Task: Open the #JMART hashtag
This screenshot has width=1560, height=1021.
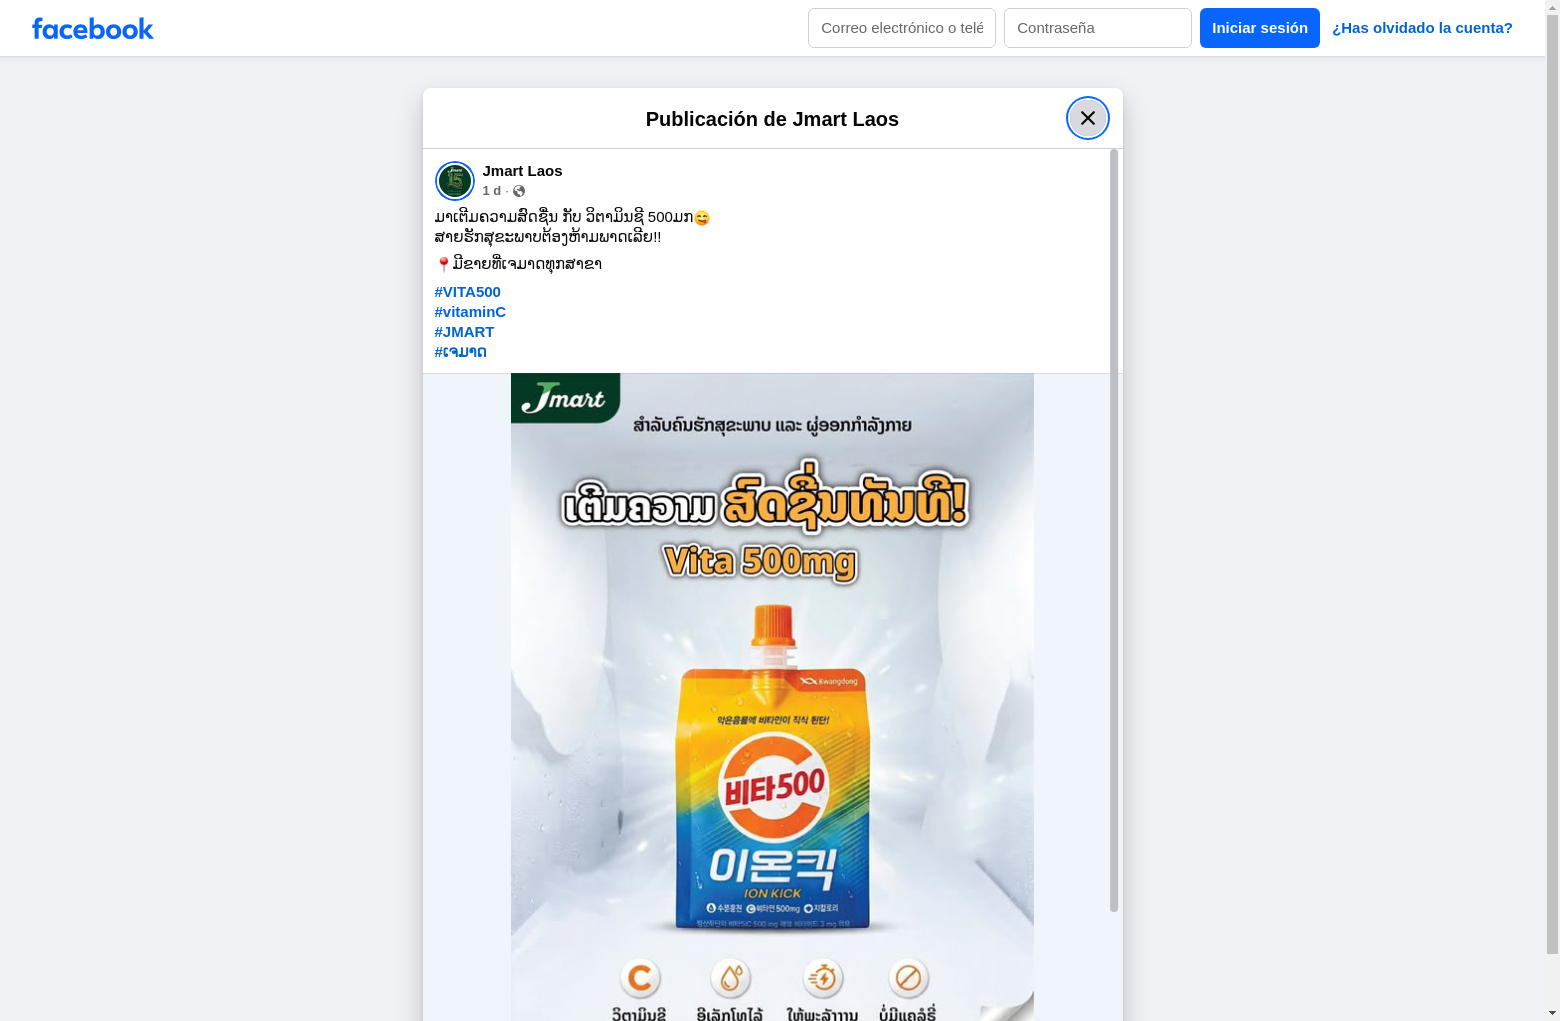Action: click(464, 332)
